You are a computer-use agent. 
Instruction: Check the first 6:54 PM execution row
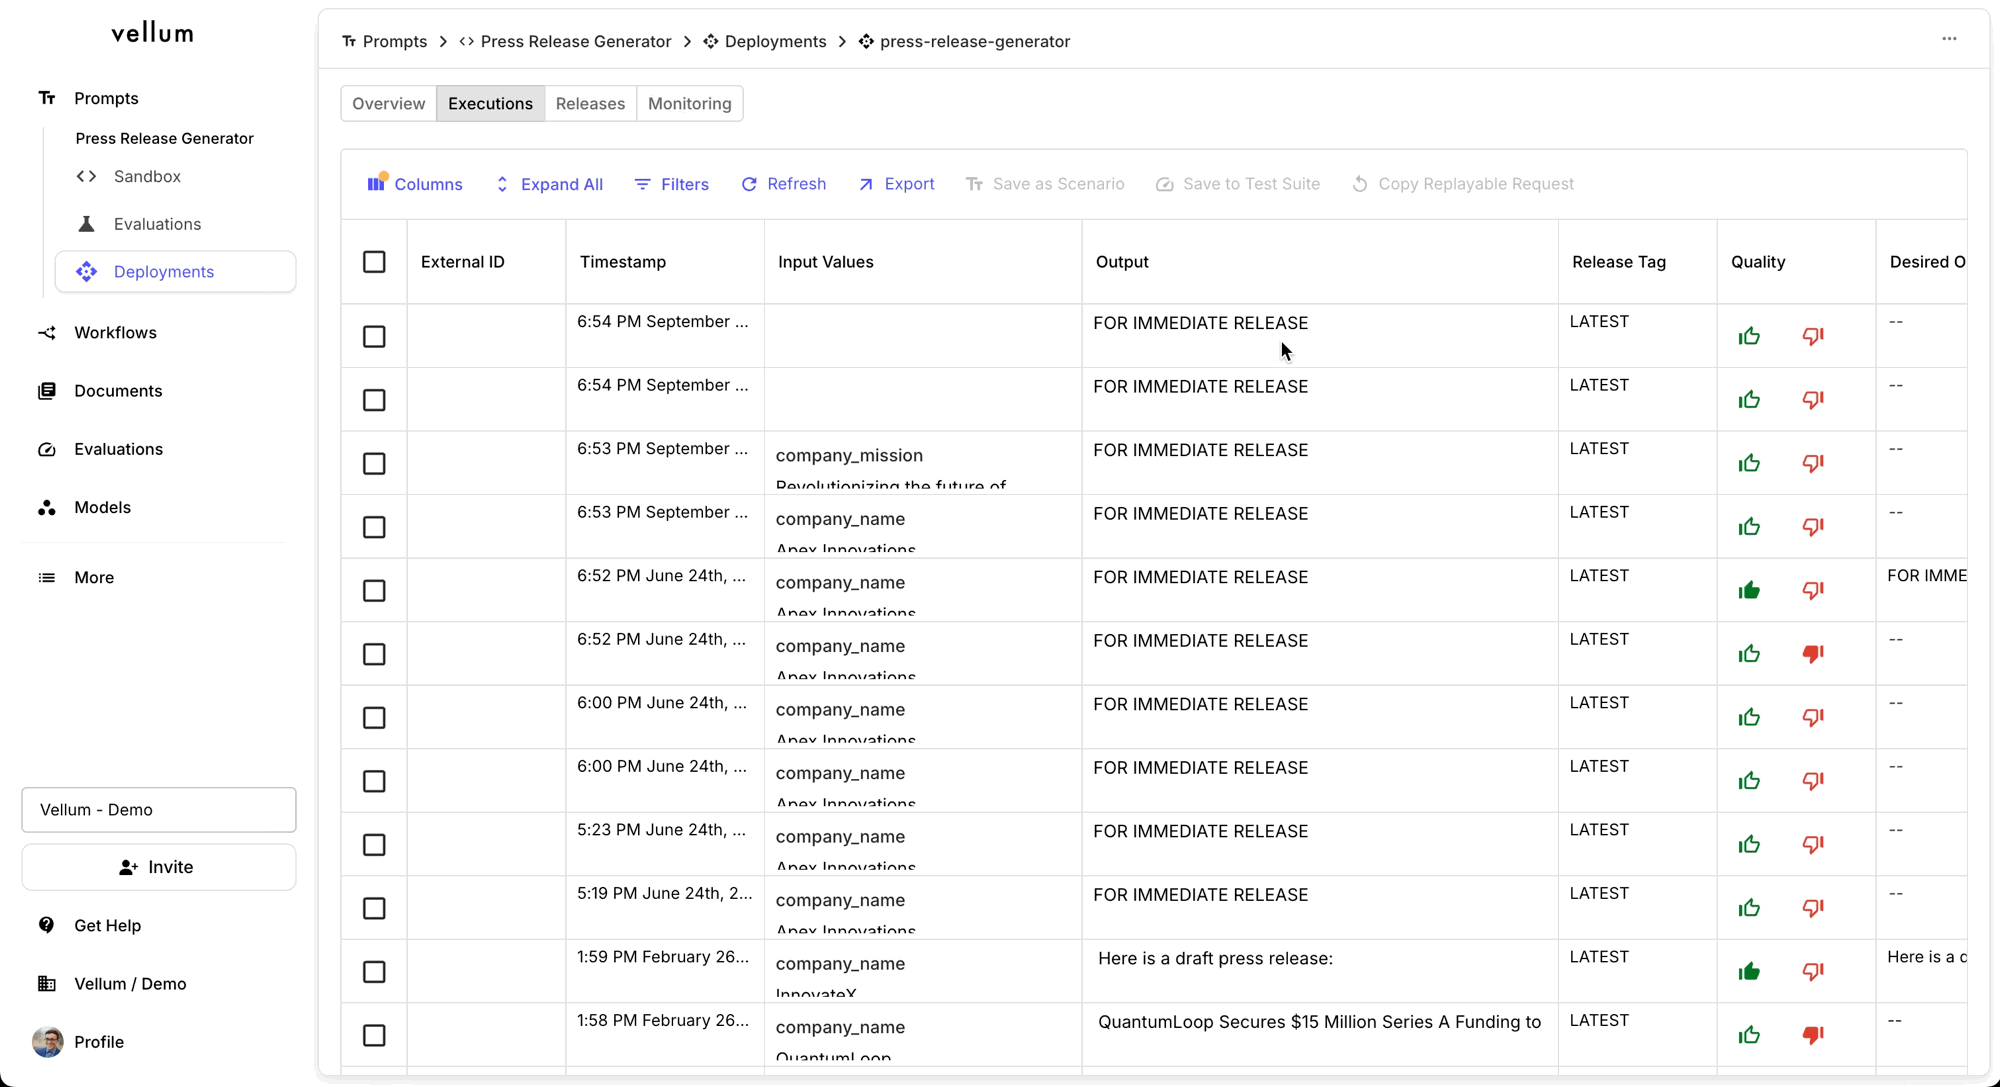374,337
